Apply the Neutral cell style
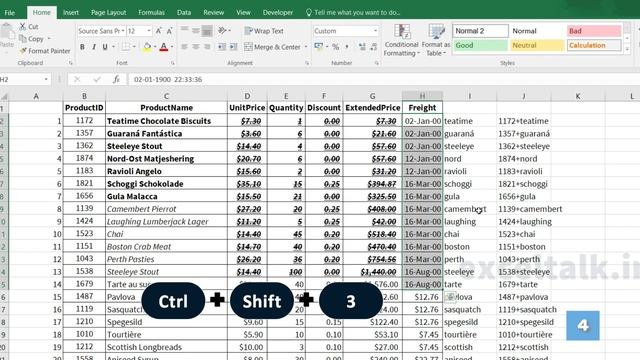 (537, 45)
